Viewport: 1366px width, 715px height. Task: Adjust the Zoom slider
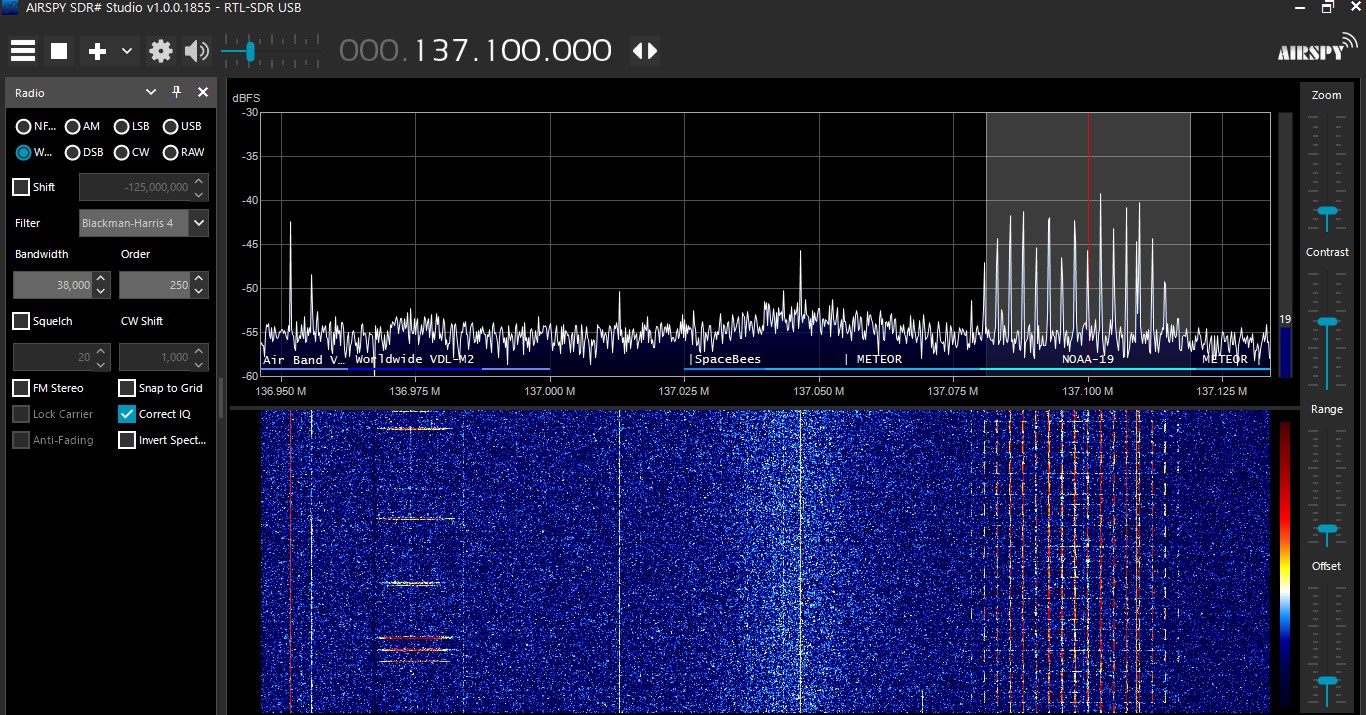coord(1327,211)
